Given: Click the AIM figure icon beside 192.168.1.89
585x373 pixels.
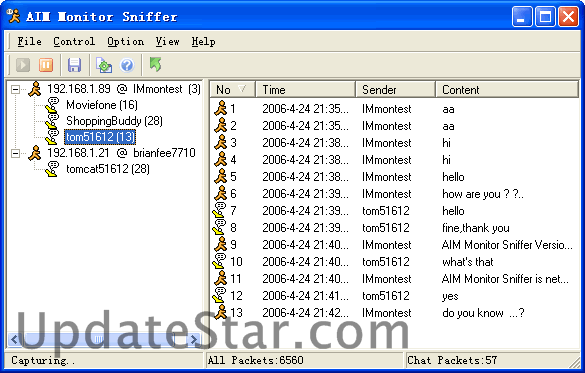Looking at the screenshot, I should click(35, 89).
